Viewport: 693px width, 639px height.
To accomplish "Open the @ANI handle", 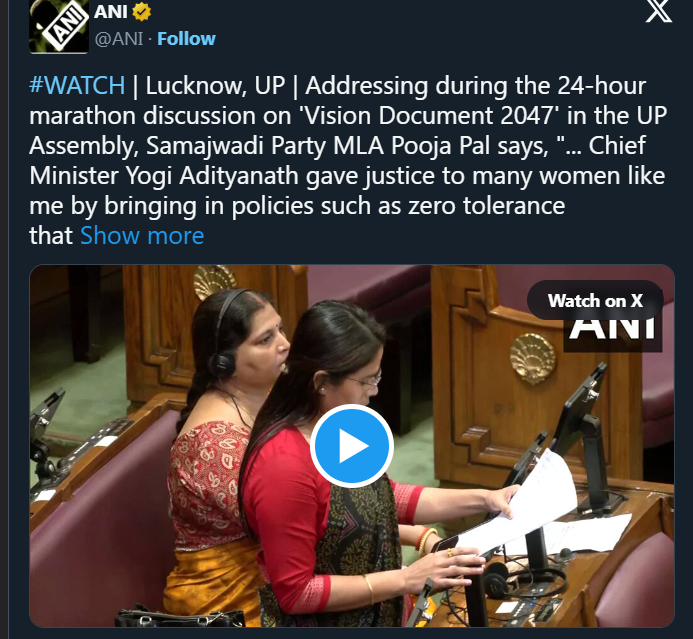I will [x=119, y=39].
